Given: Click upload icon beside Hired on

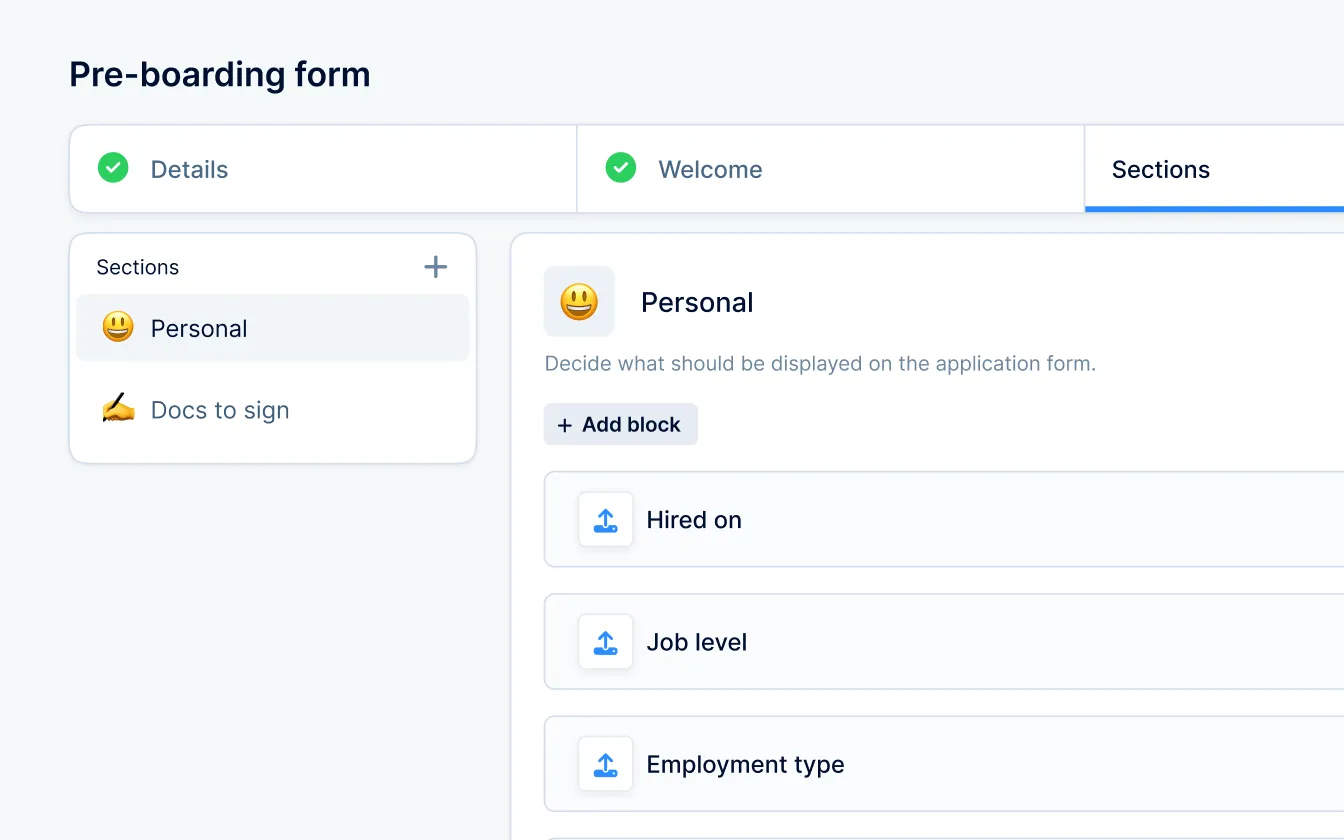Looking at the screenshot, I should coord(605,520).
